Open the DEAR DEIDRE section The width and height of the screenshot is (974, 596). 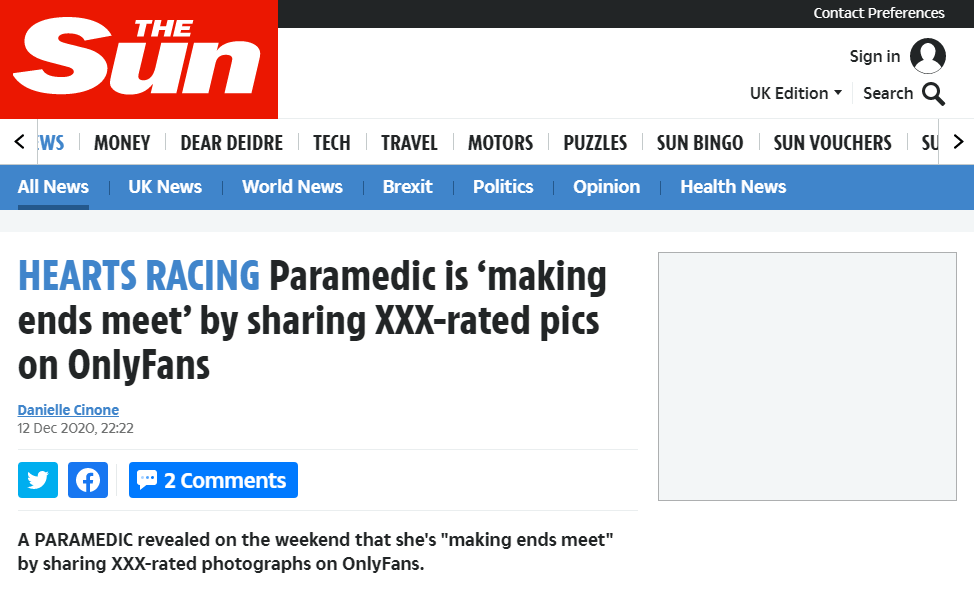point(231,142)
